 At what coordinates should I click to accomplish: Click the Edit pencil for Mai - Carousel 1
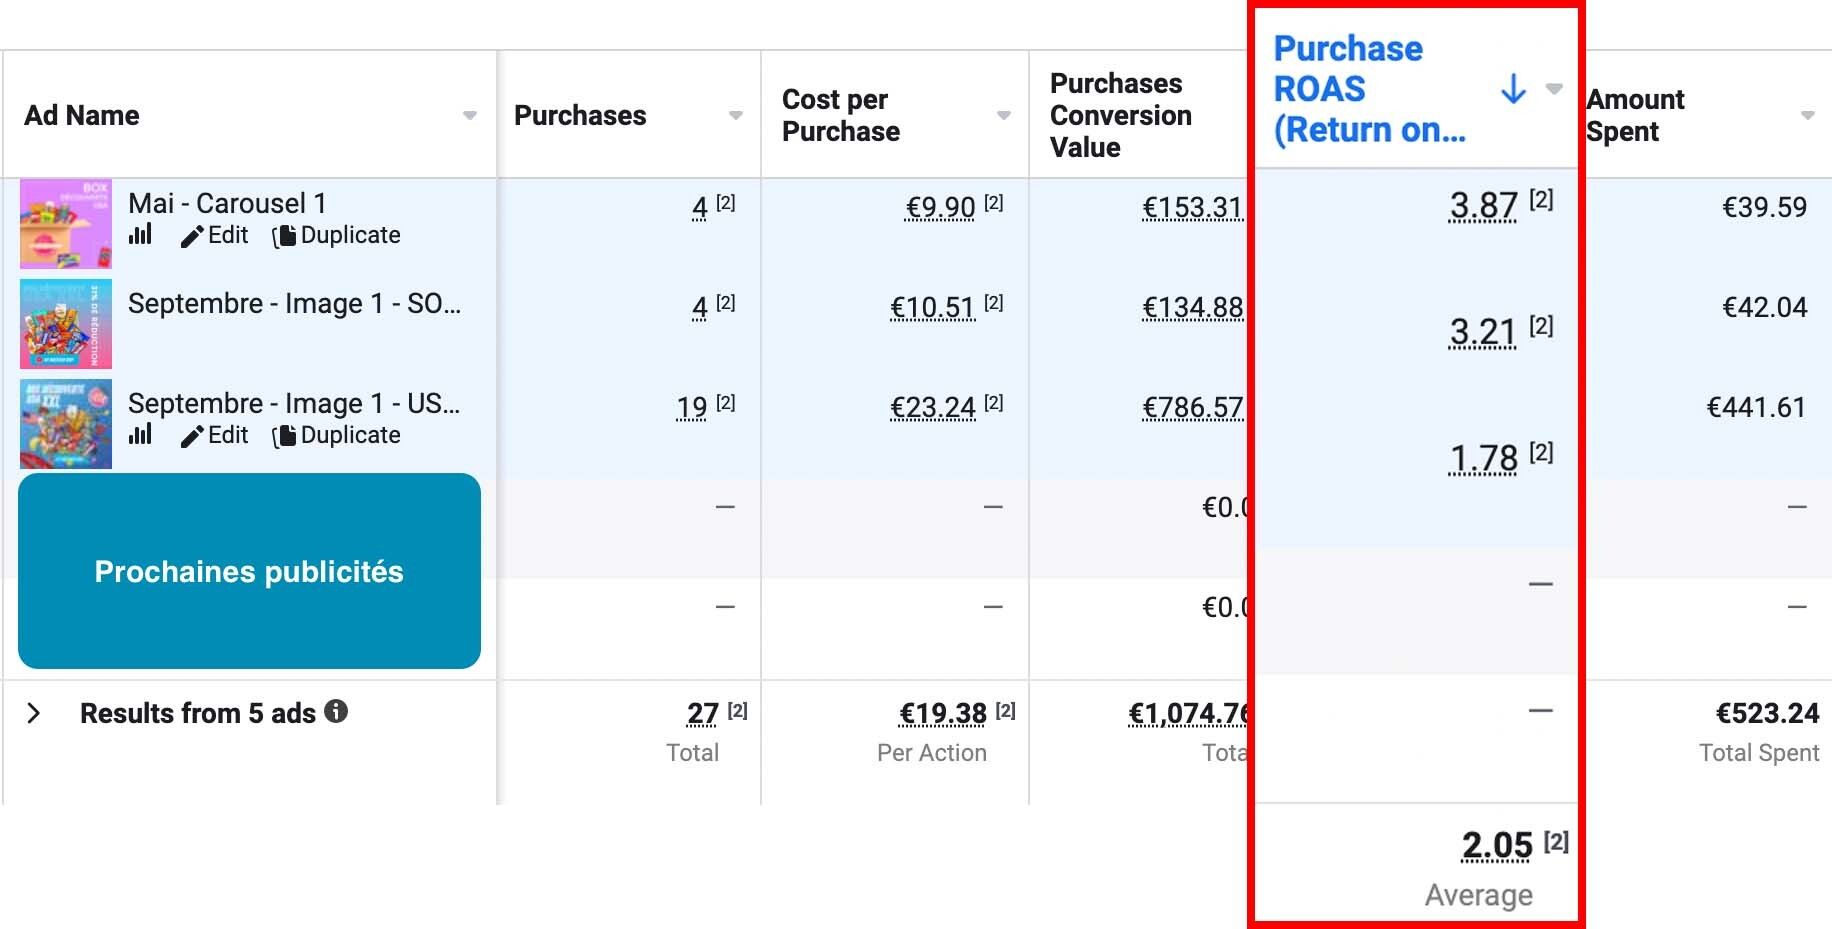click(x=215, y=236)
